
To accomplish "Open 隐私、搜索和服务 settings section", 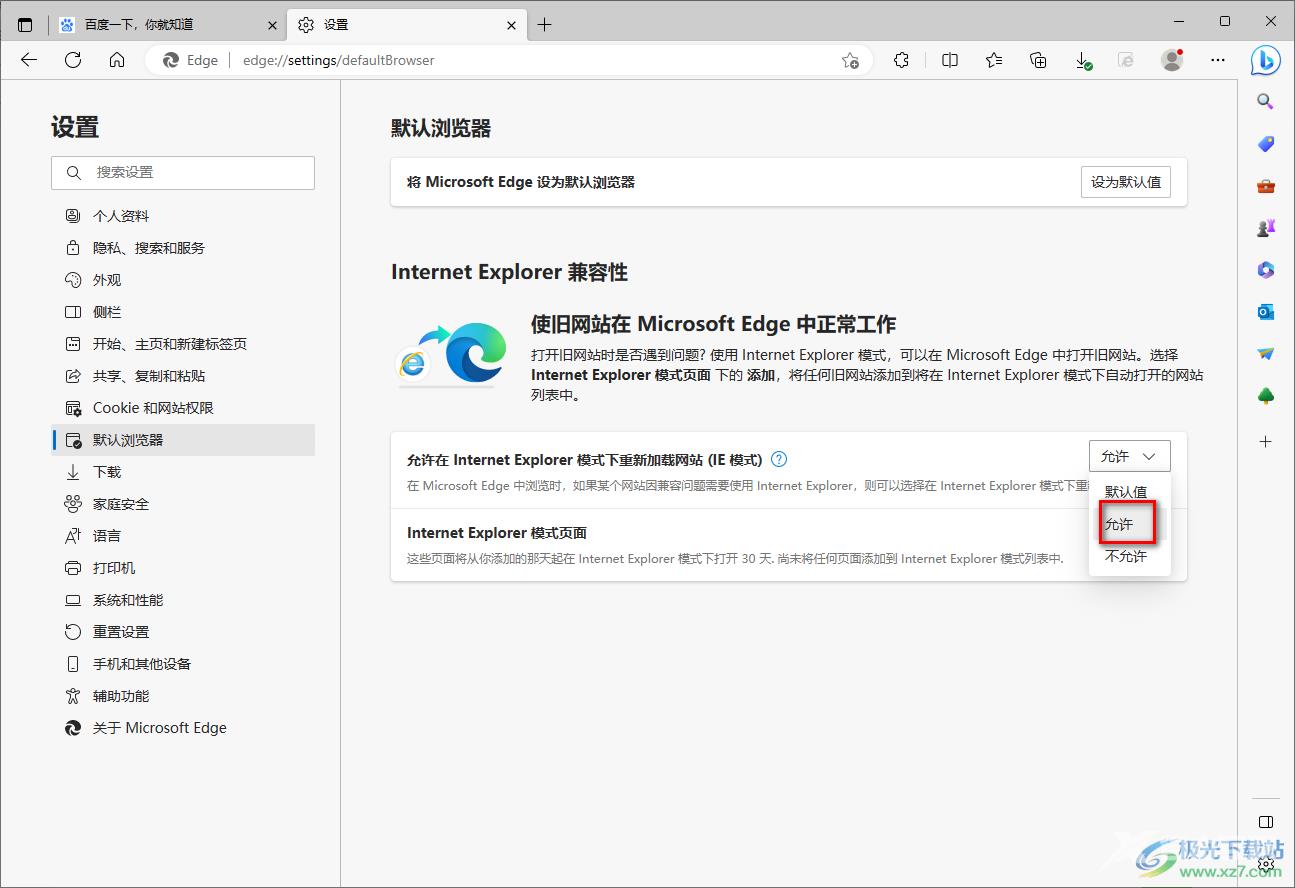I will point(183,248).
